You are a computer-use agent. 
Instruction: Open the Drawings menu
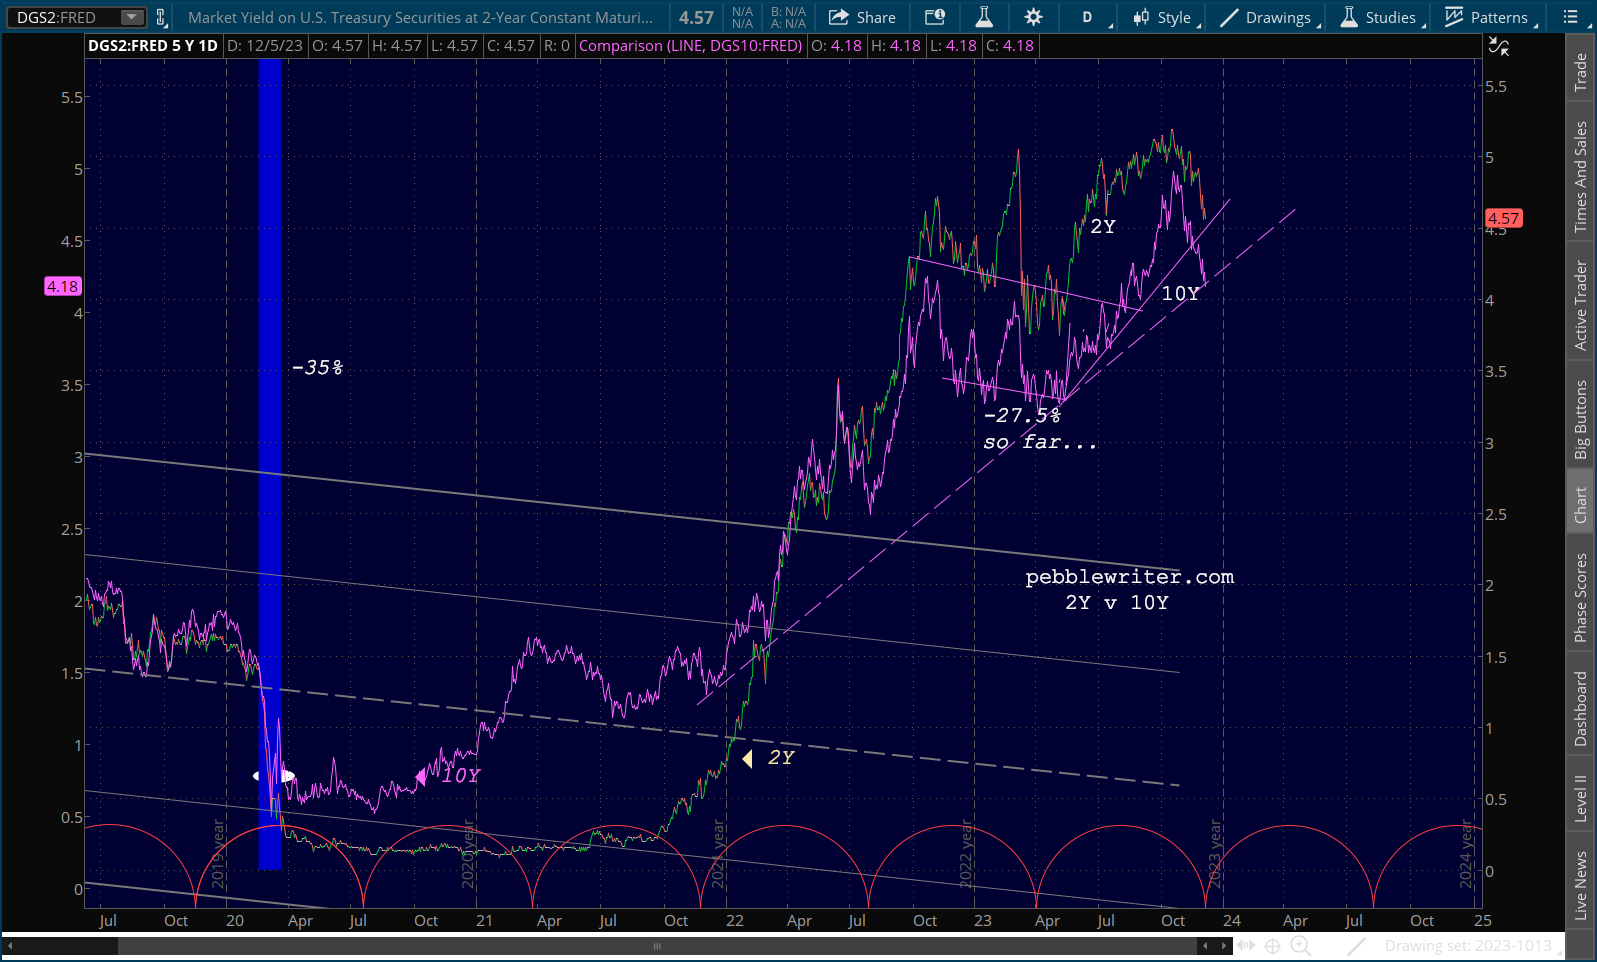[1267, 17]
